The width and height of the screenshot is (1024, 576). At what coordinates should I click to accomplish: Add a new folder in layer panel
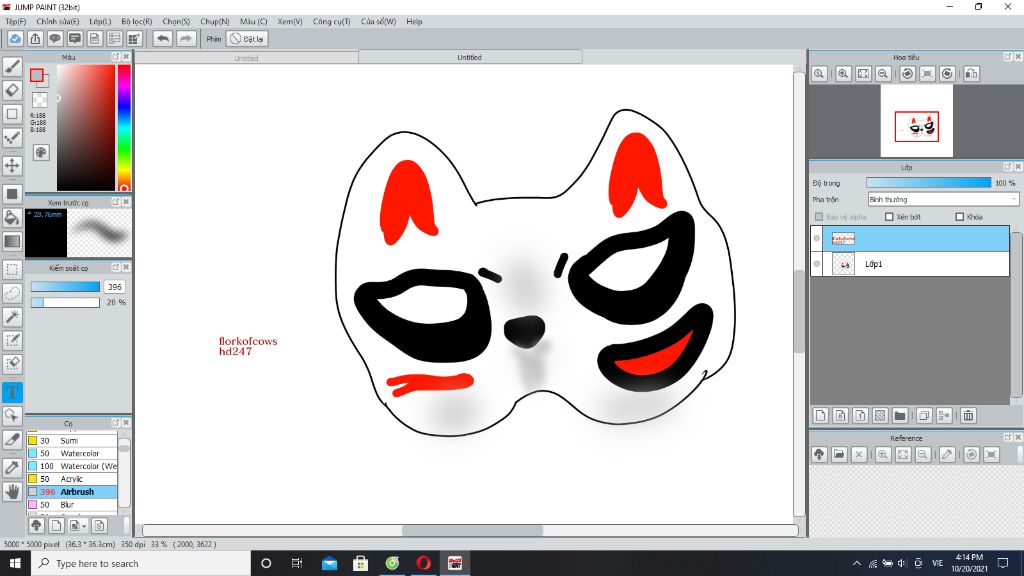pyautogui.click(x=900, y=415)
